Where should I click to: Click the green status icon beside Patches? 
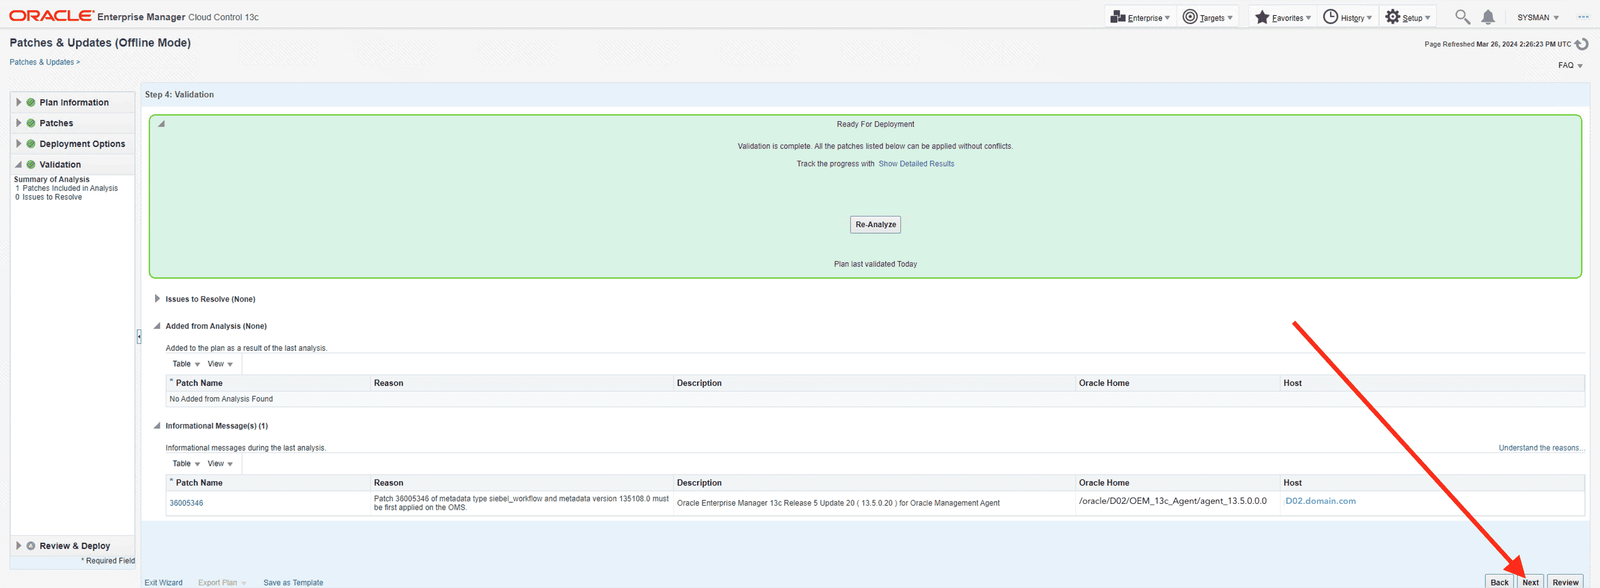click(31, 123)
